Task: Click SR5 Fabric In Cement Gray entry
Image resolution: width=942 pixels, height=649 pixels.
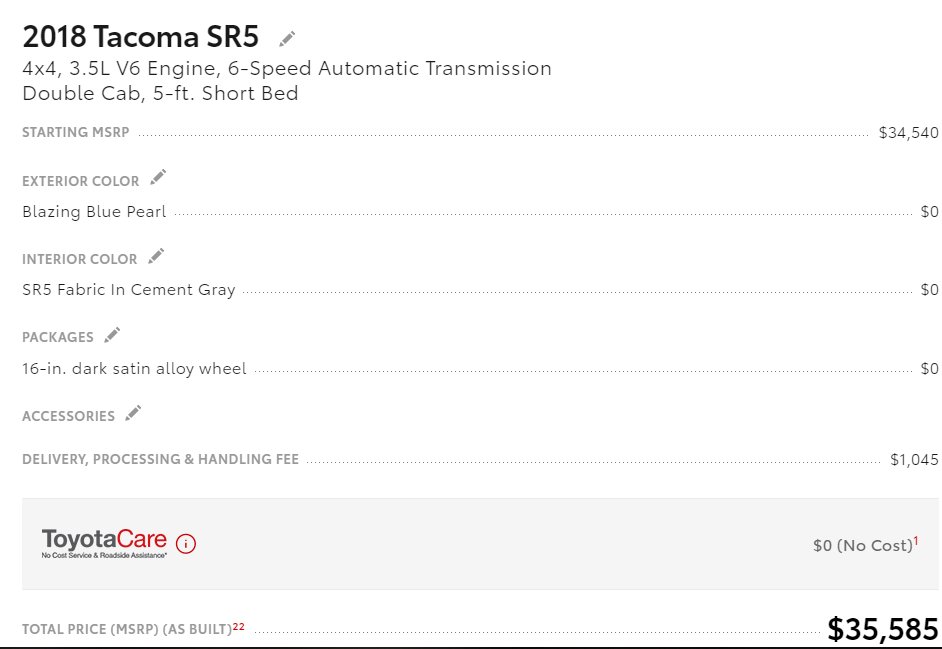Action: point(129,290)
